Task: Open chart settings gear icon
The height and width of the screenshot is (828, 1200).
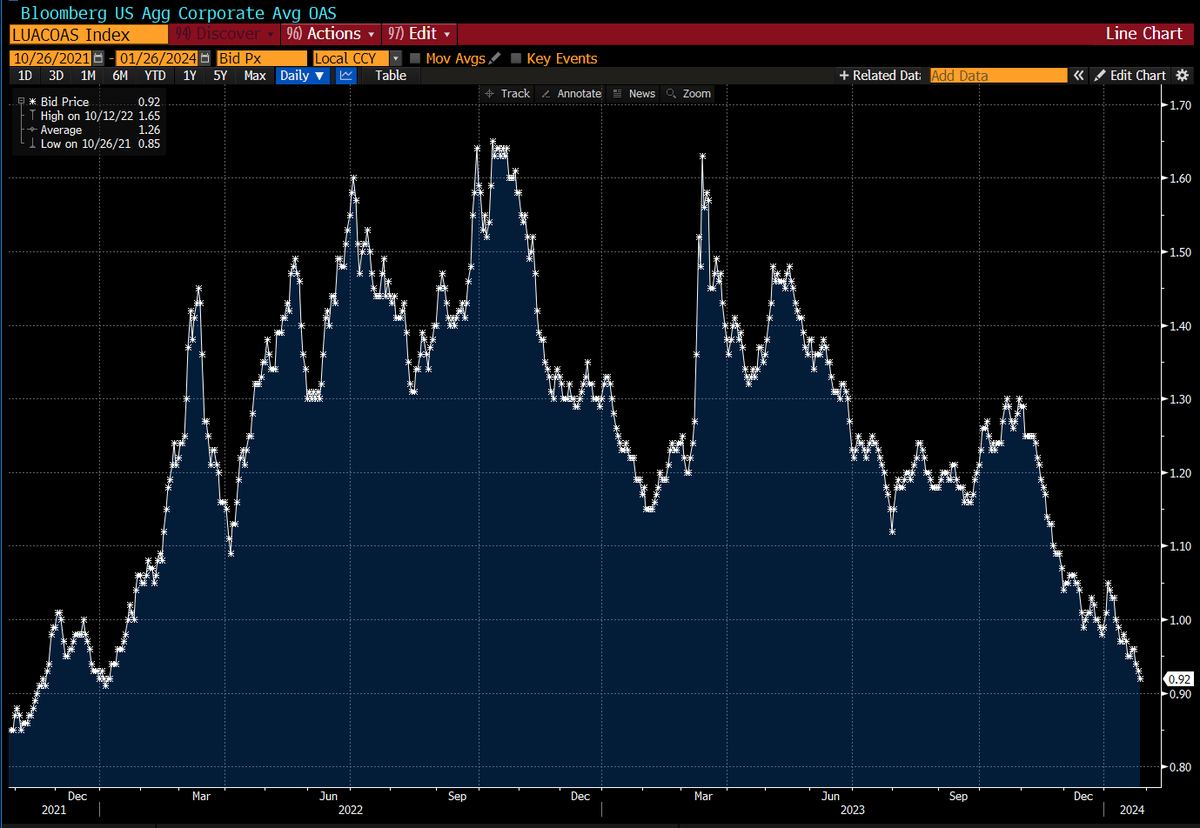Action: tap(1182, 75)
